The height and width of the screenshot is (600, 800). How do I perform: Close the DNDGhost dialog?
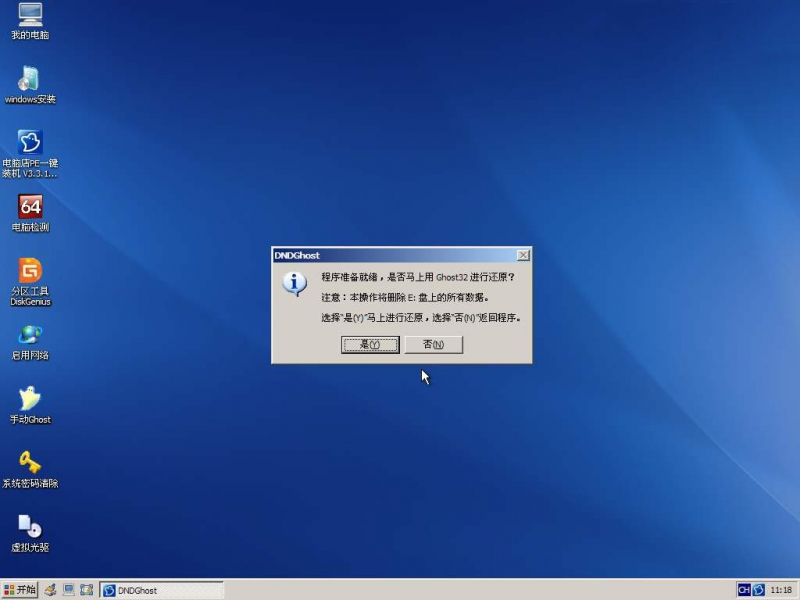click(523, 255)
